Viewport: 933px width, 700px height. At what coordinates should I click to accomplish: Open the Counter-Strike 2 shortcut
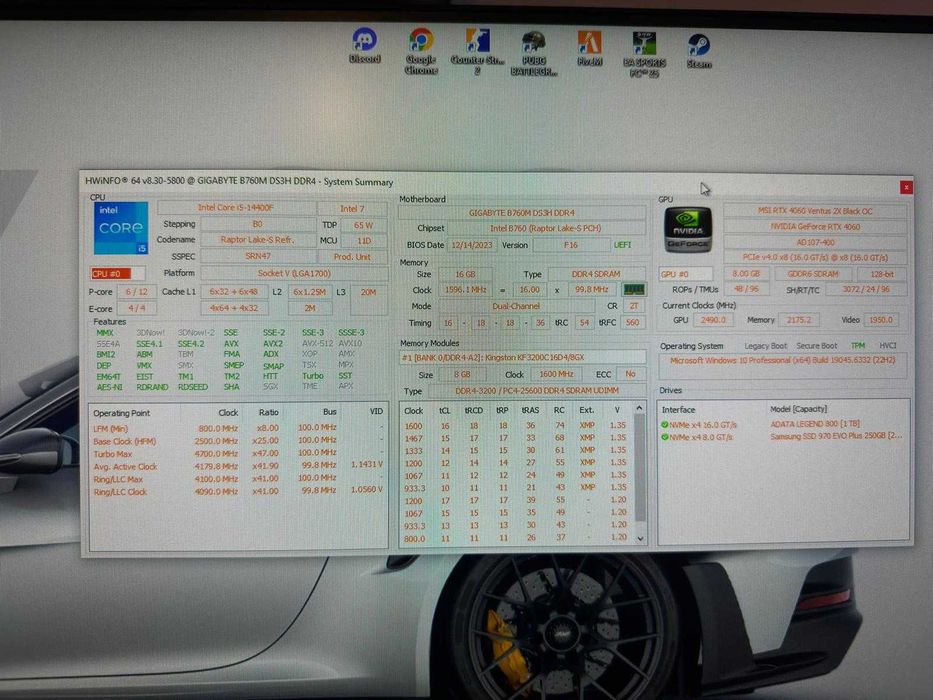point(477,51)
